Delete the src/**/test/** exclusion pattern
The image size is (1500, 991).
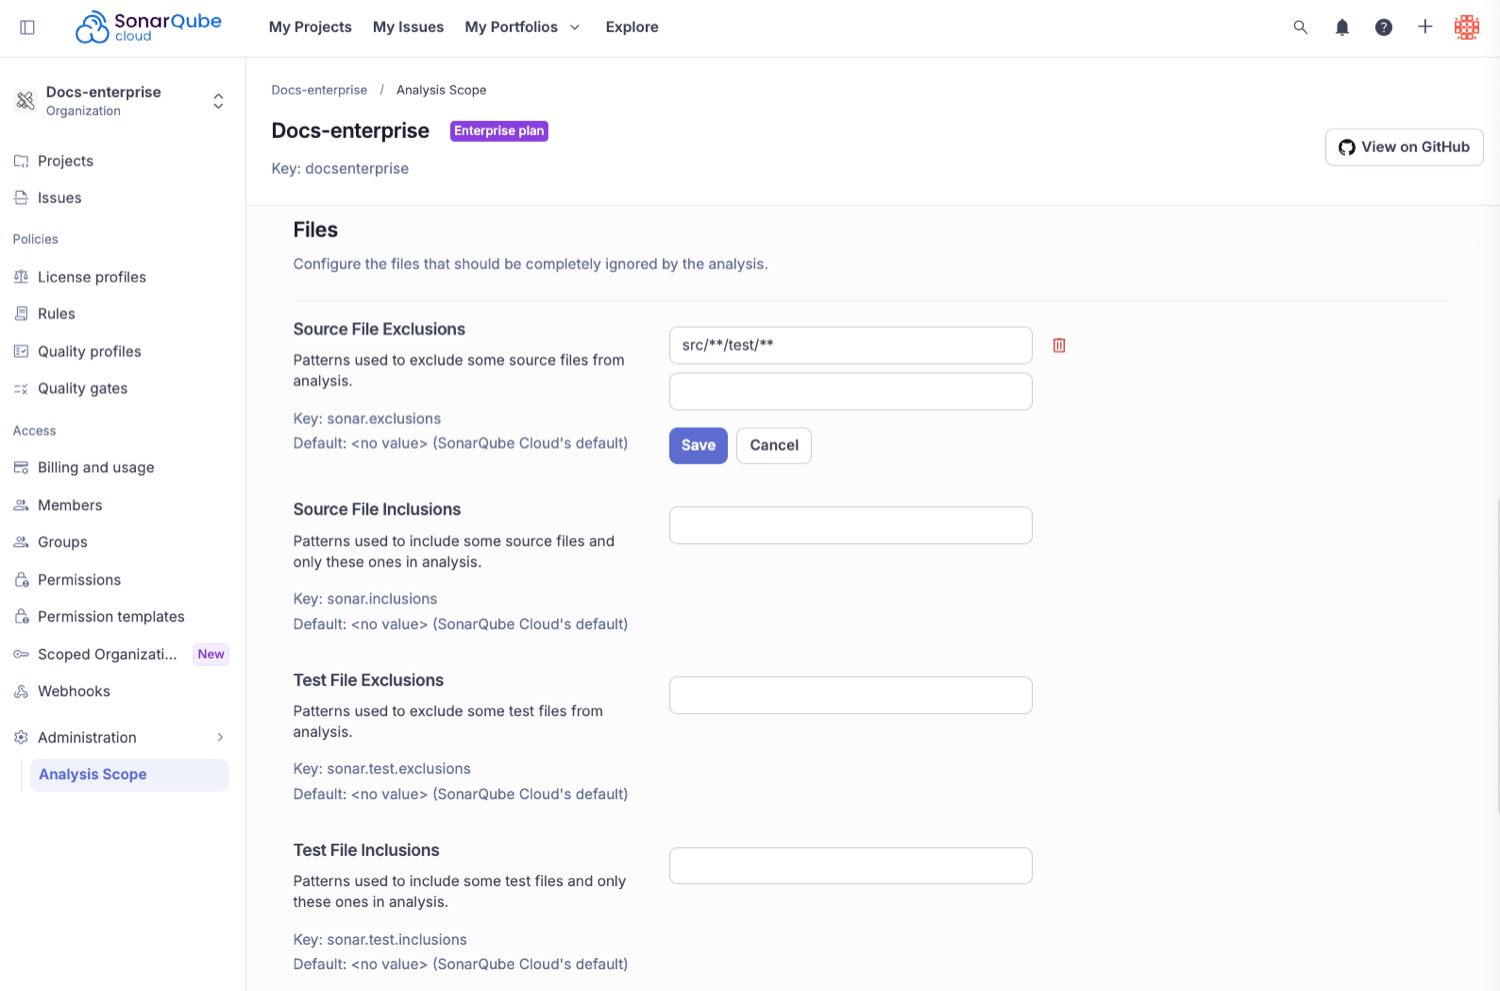(1059, 345)
